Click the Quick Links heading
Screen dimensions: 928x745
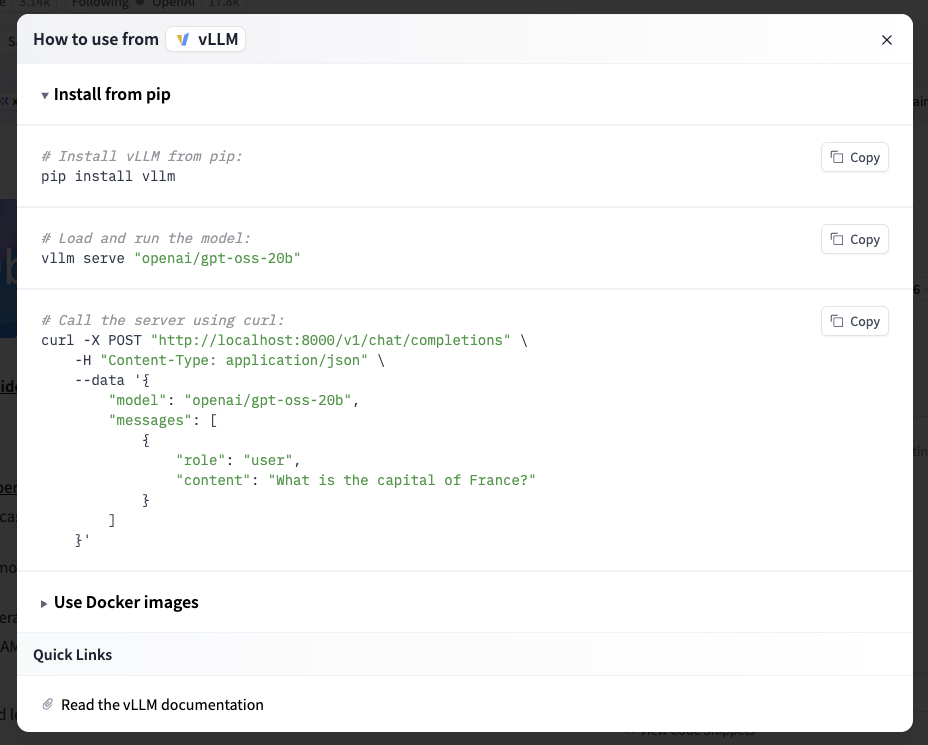pos(72,655)
